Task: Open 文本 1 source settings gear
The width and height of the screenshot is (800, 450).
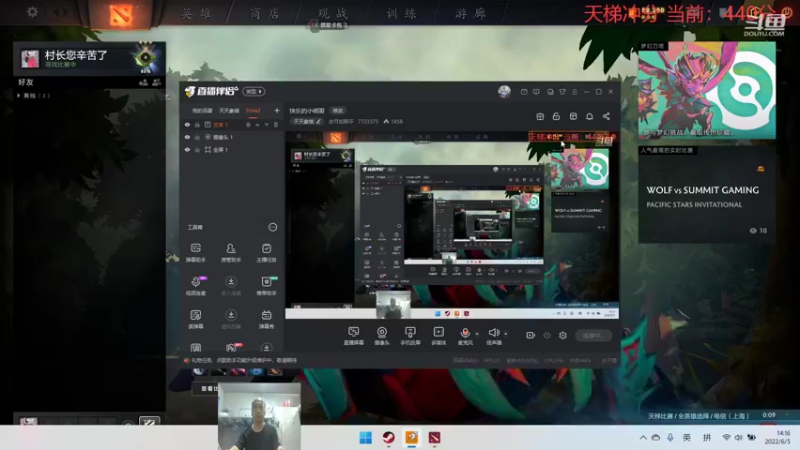Action: click(248, 124)
